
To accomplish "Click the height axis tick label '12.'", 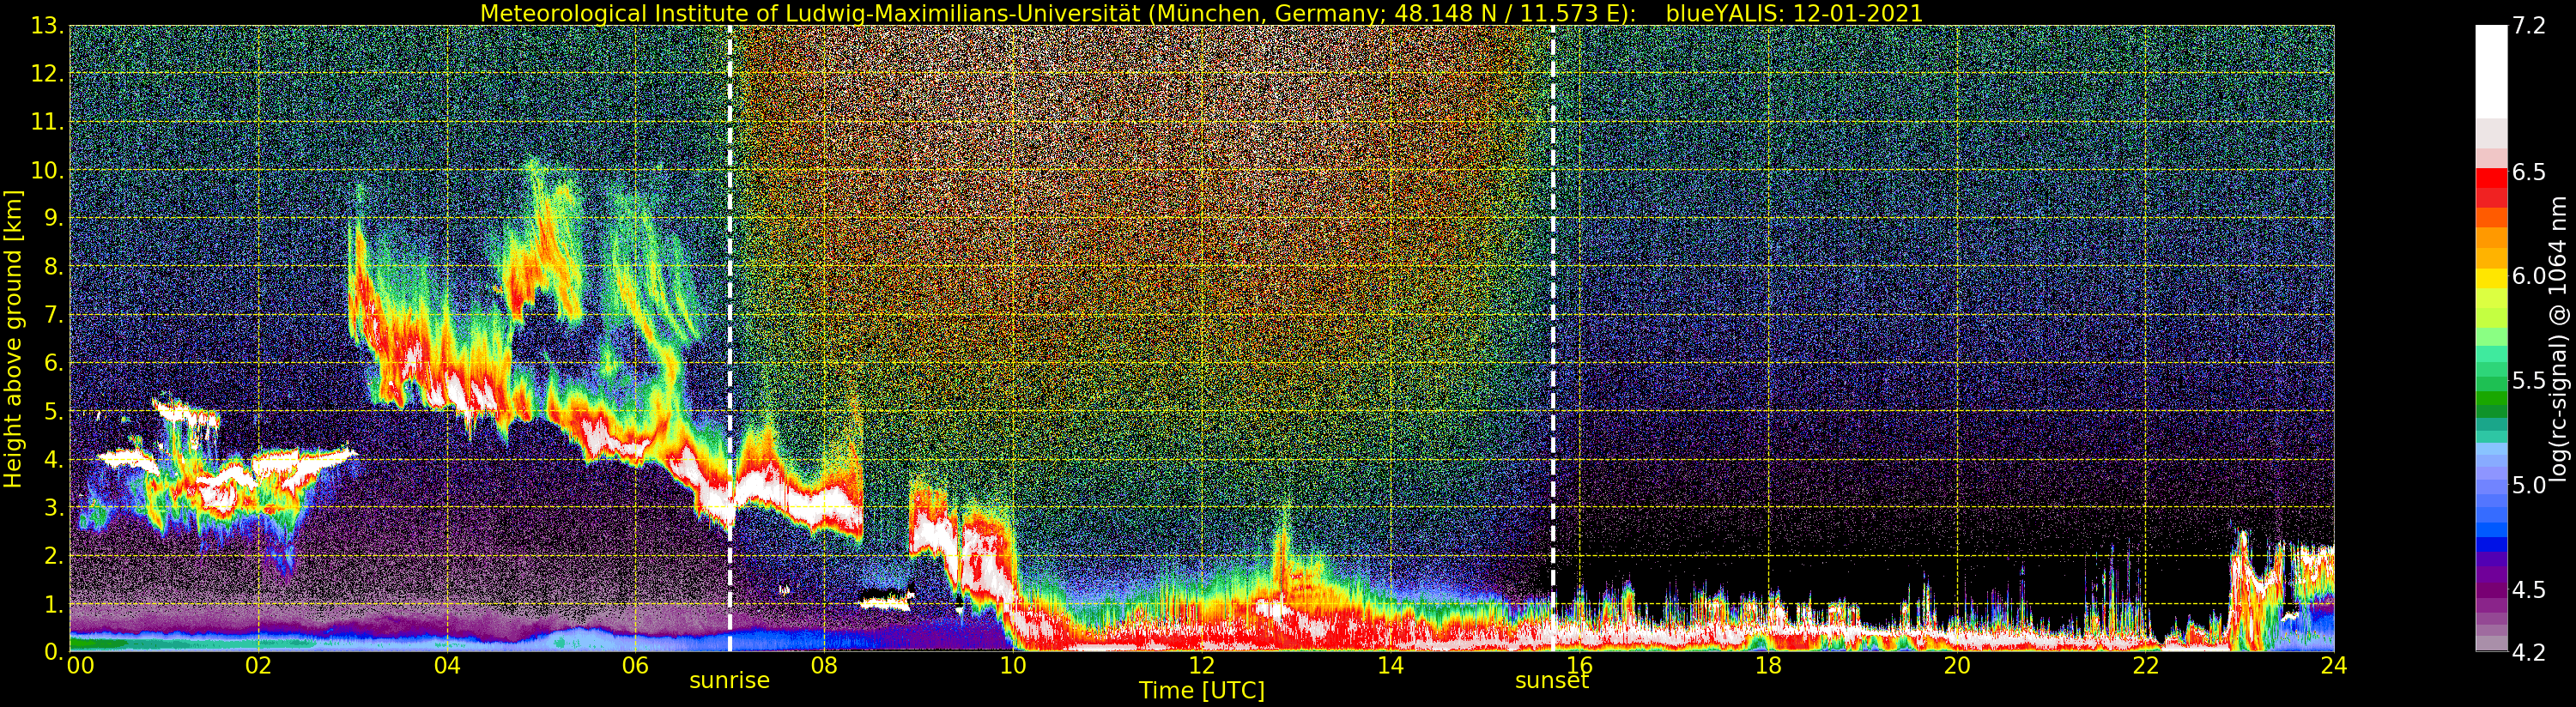I will click(47, 75).
